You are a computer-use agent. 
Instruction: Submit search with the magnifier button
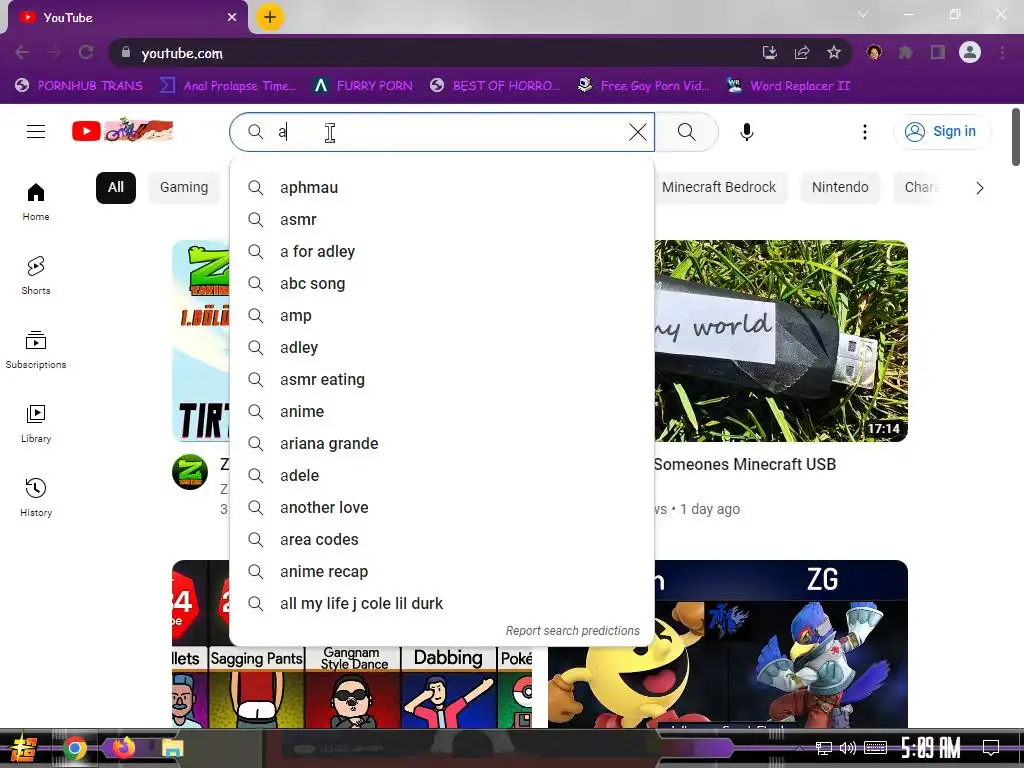click(x=686, y=132)
